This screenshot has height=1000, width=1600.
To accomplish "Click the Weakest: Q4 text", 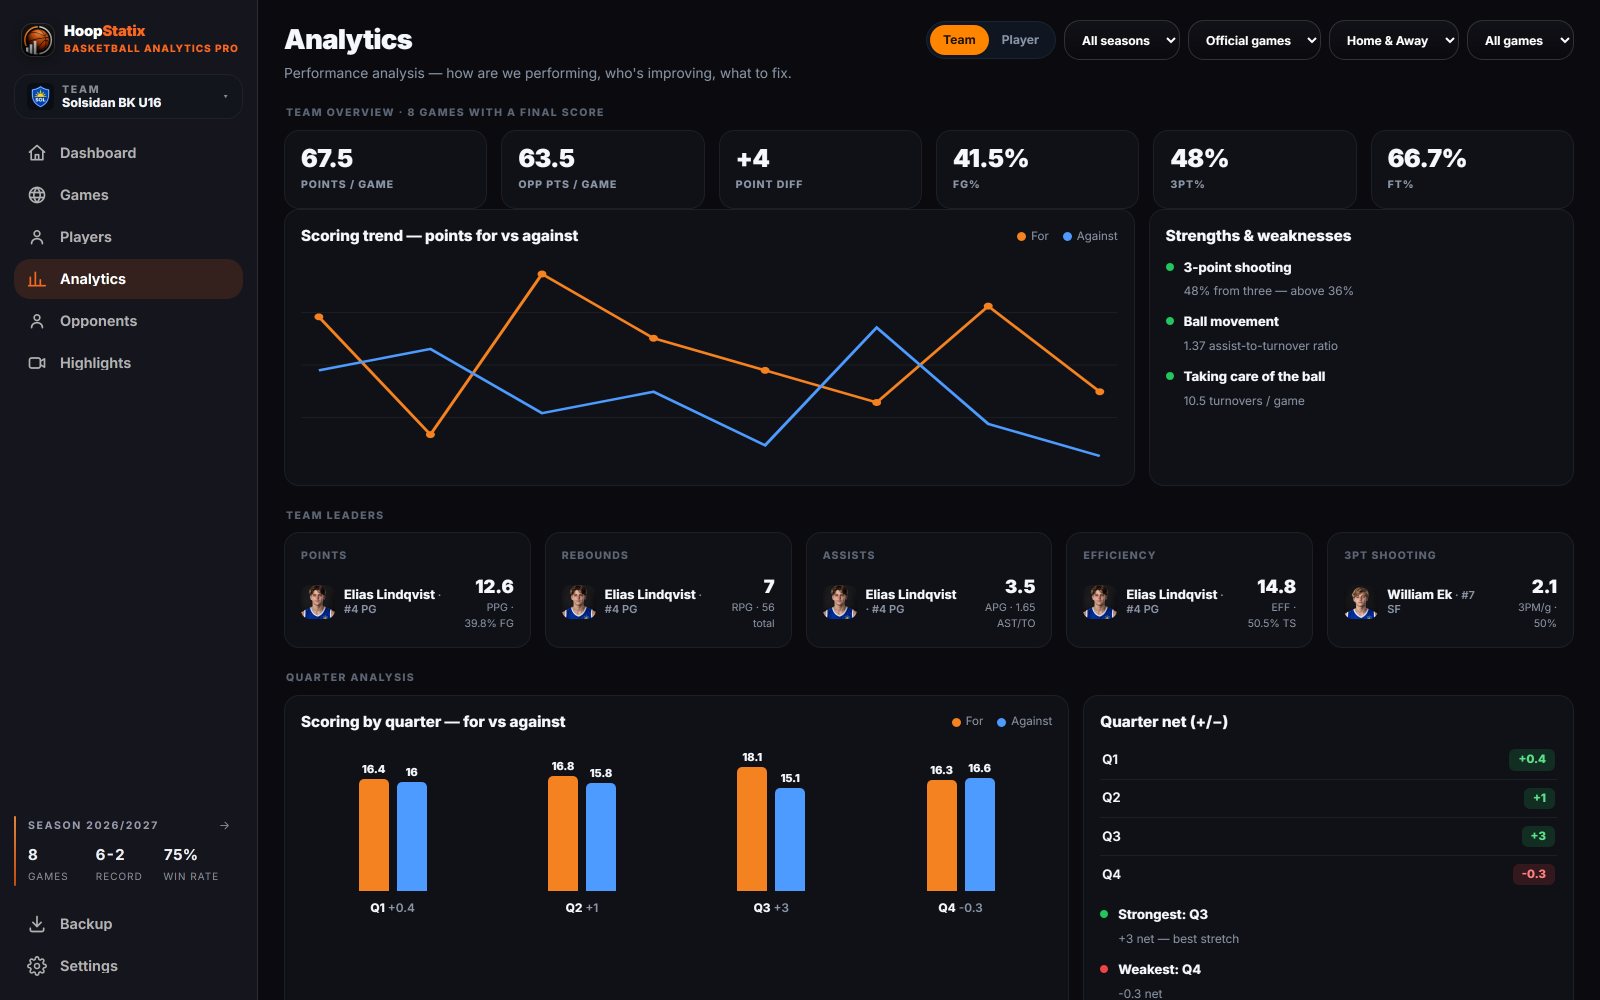I will click(1159, 969).
